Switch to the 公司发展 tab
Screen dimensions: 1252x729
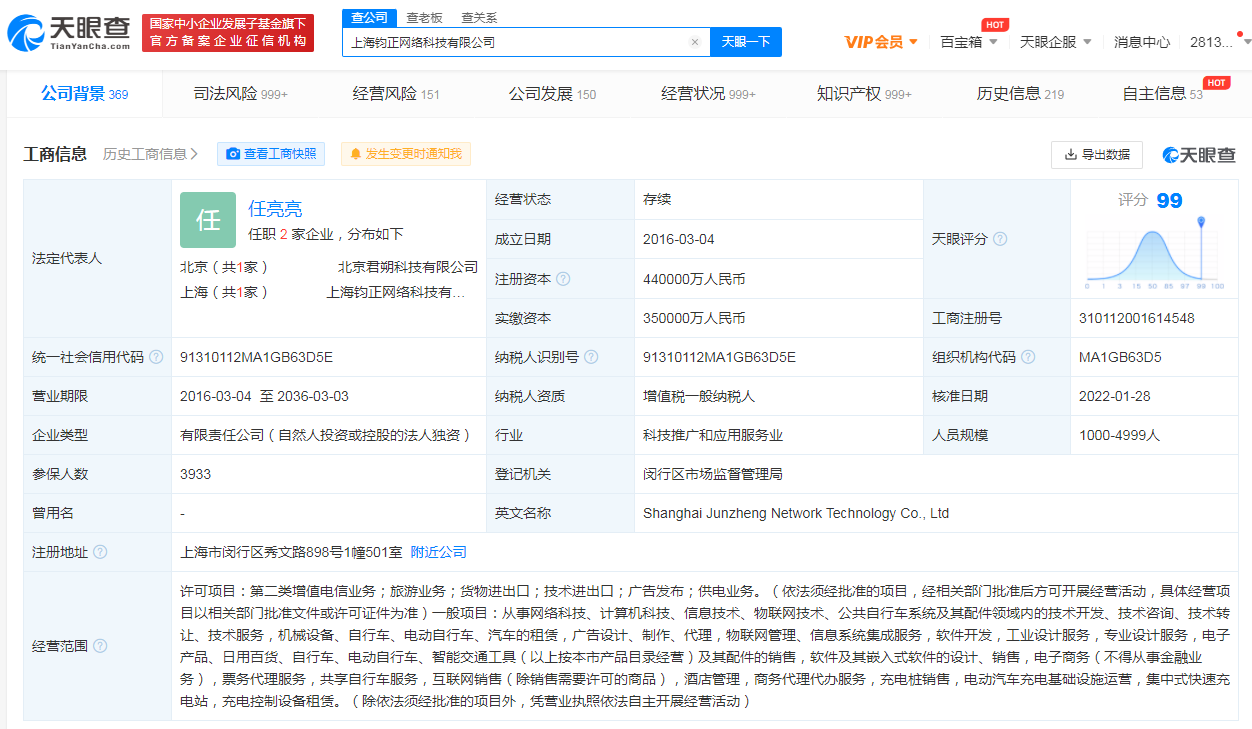coord(552,94)
